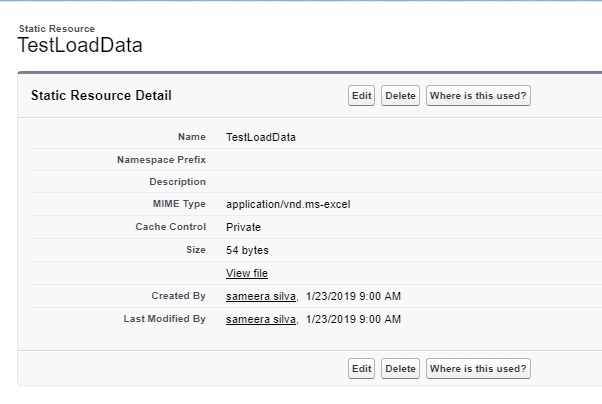The image size is (602, 404).
Task: Click the Edit button below the details
Action: [361, 369]
